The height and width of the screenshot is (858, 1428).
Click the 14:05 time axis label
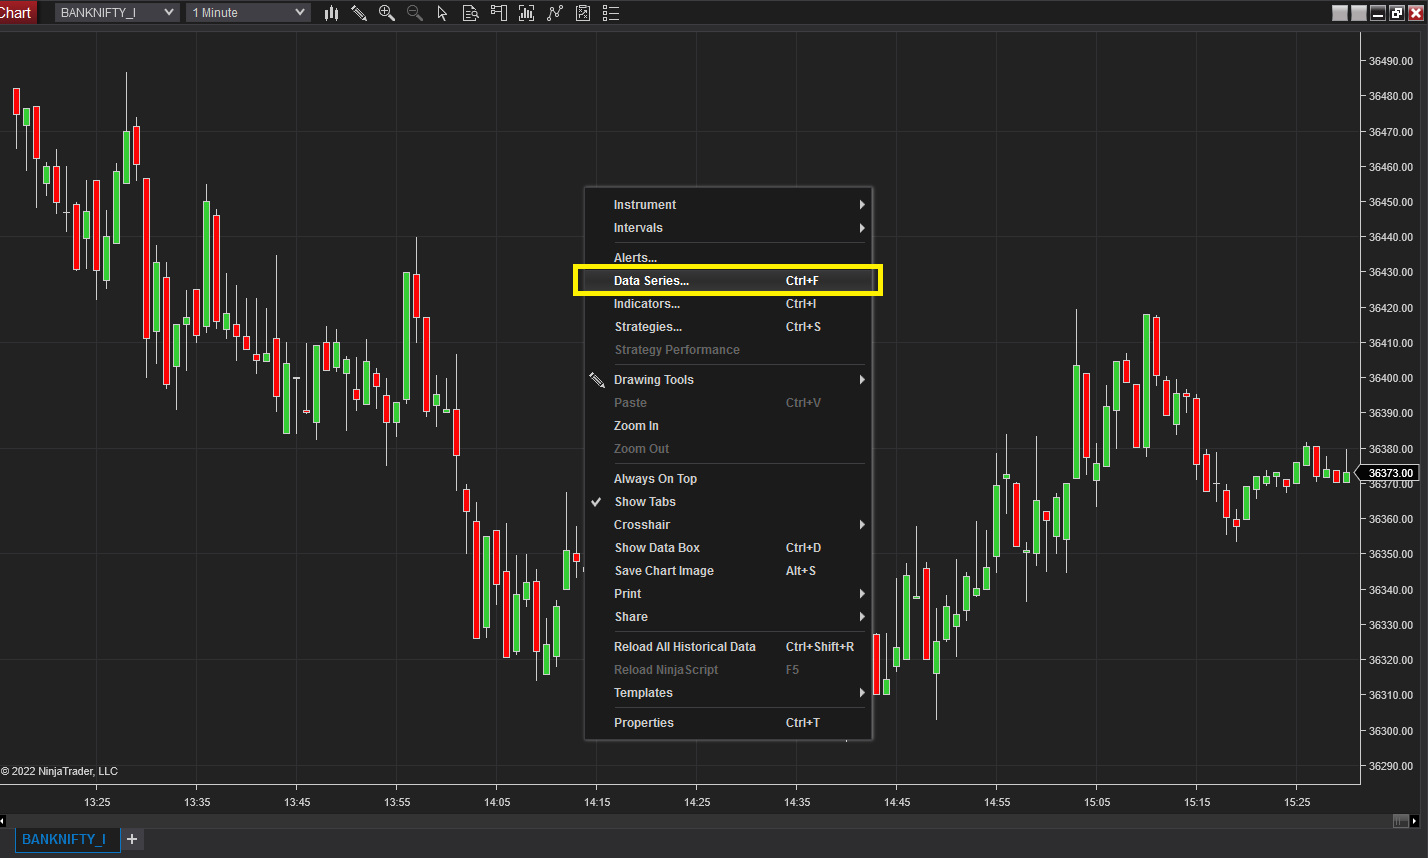(497, 802)
